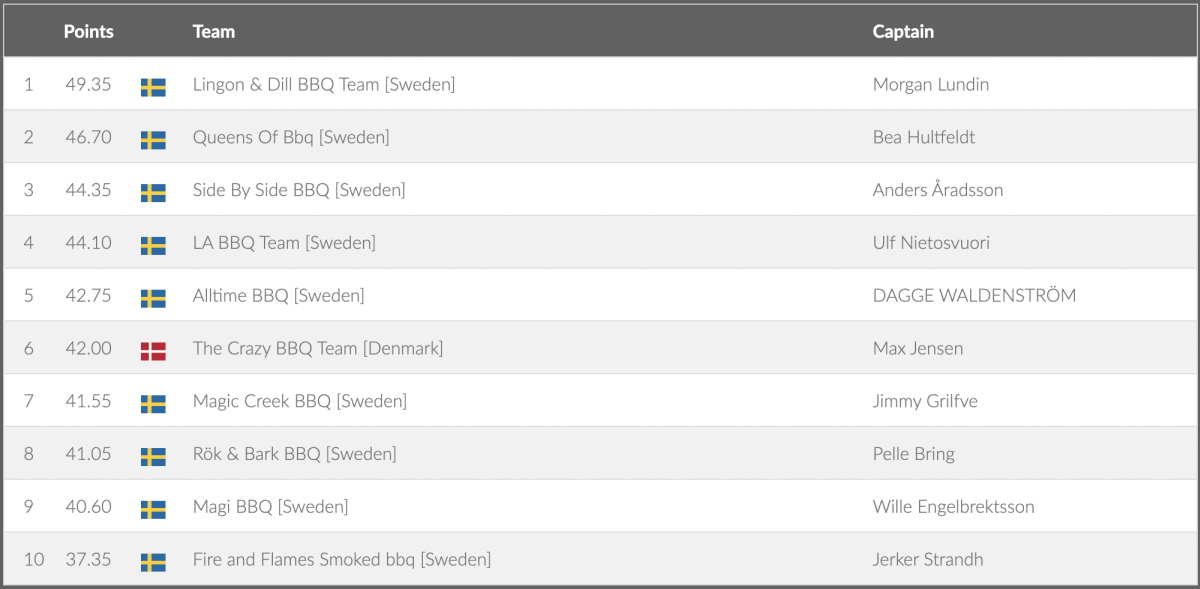
Task: Open Lingon & Dill BBQ Team entry
Action: click(323, 85)
